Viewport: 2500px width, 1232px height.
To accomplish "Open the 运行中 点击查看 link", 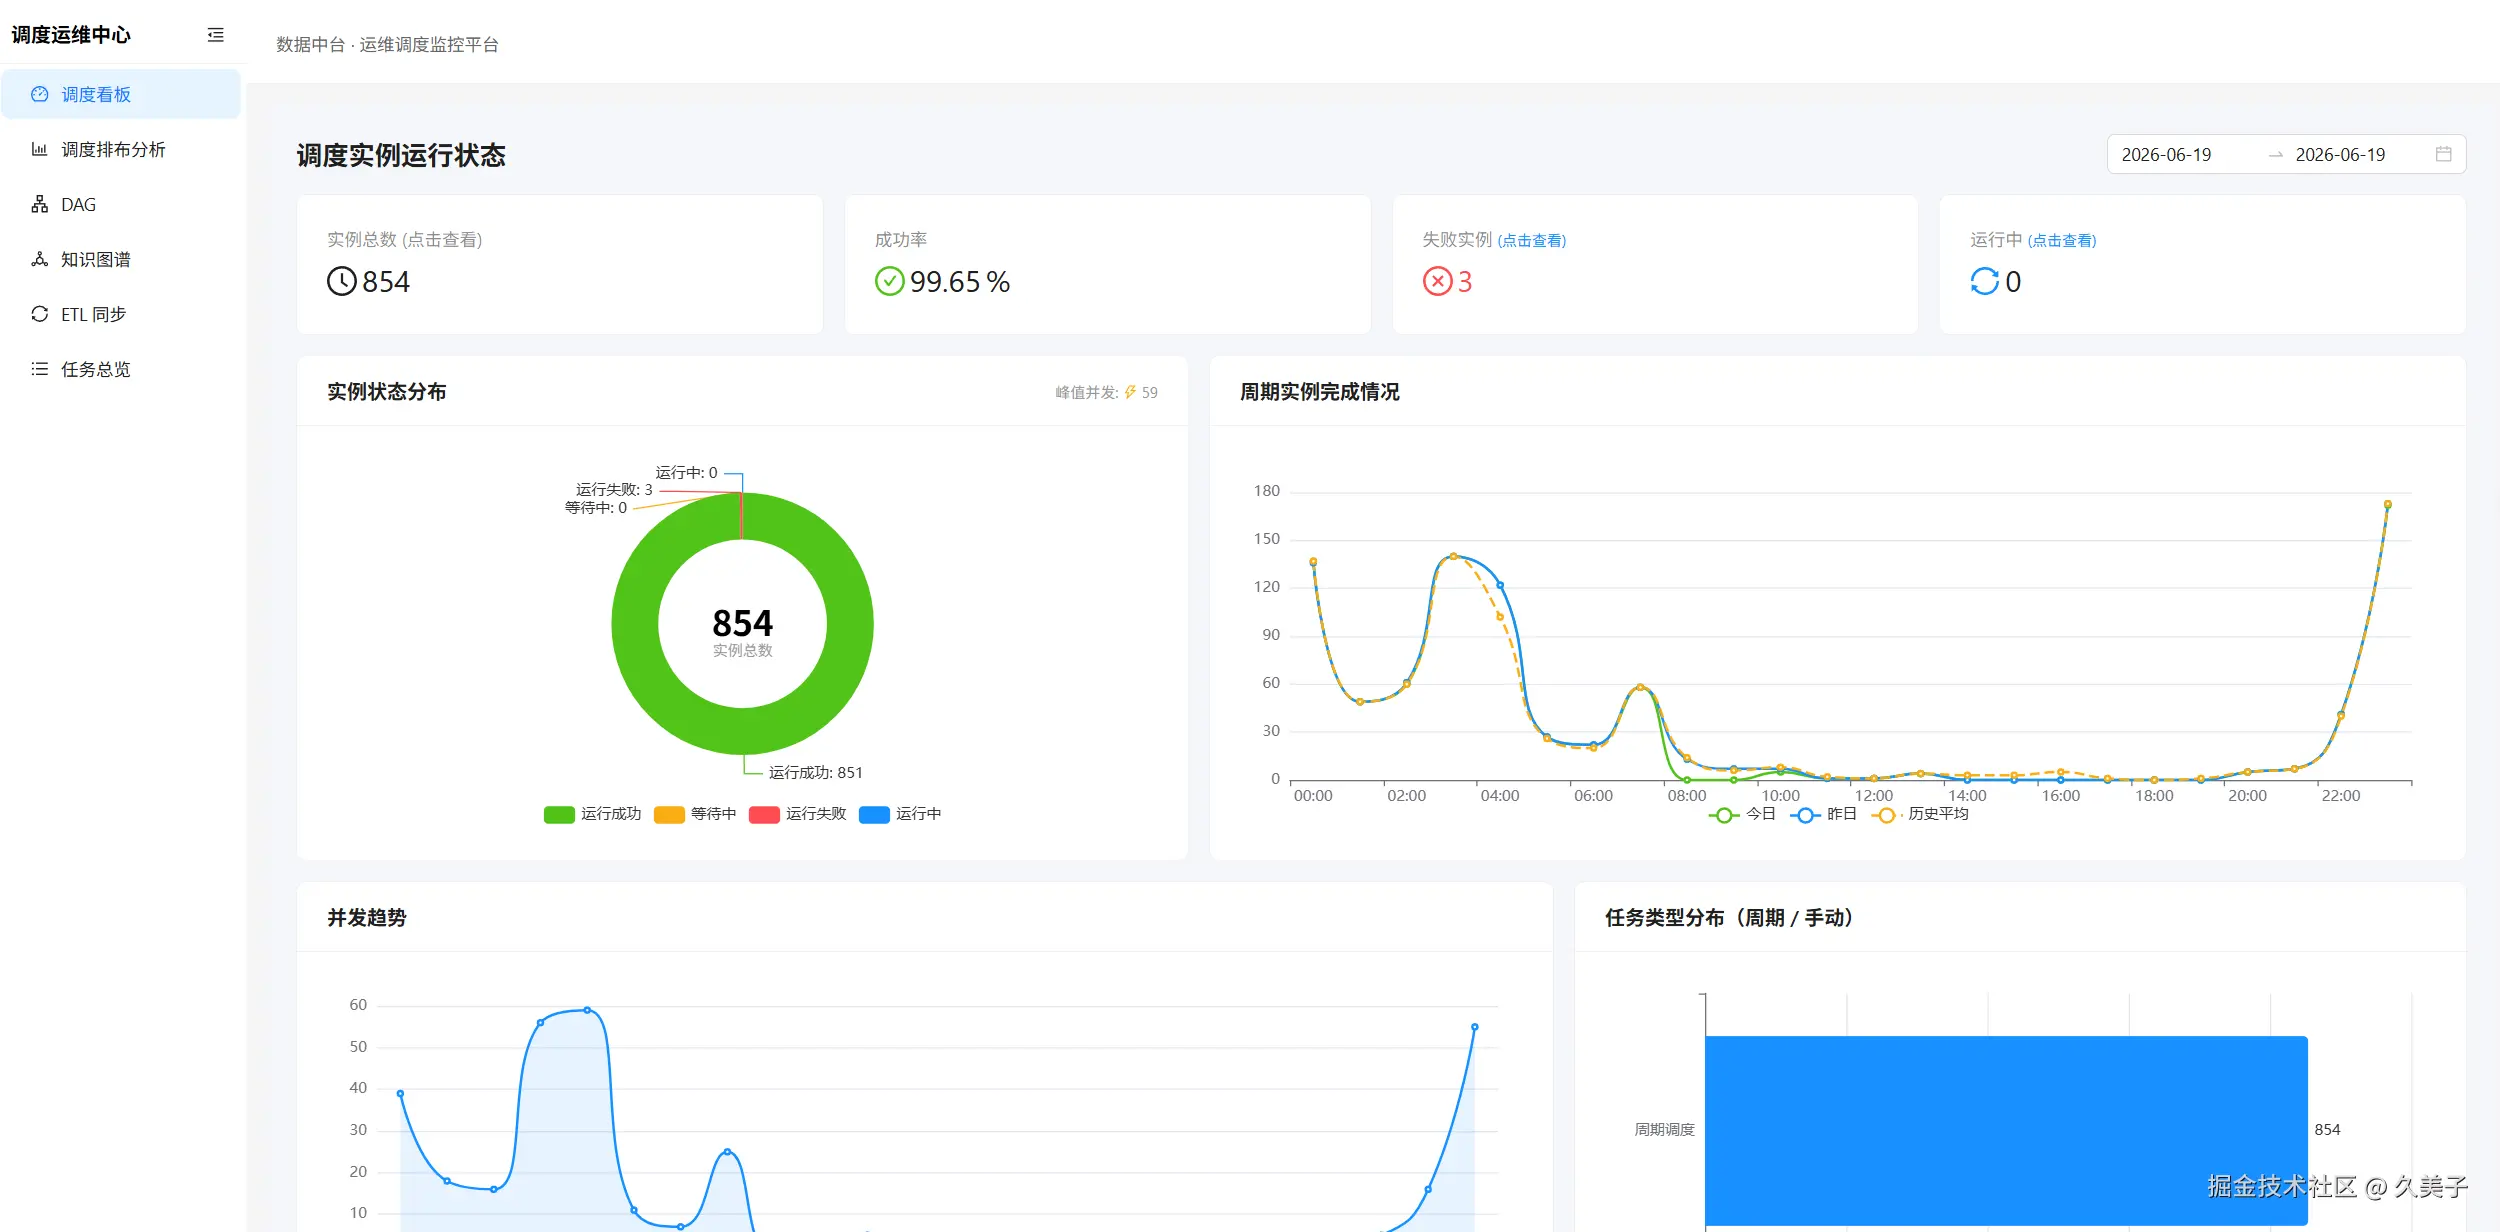I will (x=2062, y=241).
